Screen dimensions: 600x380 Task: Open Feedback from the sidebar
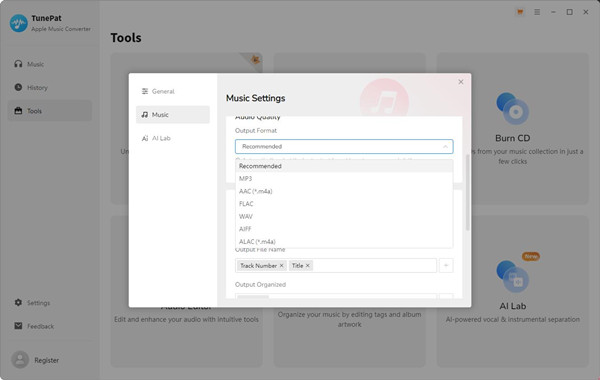(50, 326)
